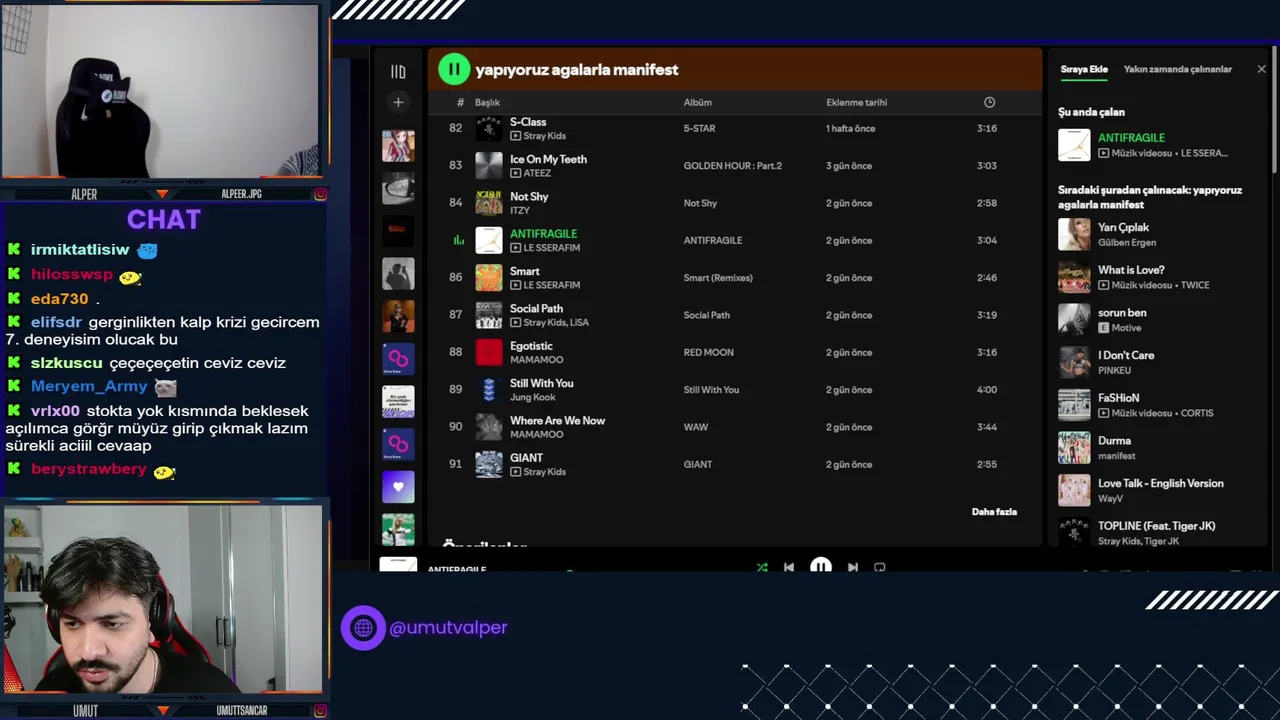
Task: Select the Smart track by LE SSERAFIM
Action: [x=524, y=271]
